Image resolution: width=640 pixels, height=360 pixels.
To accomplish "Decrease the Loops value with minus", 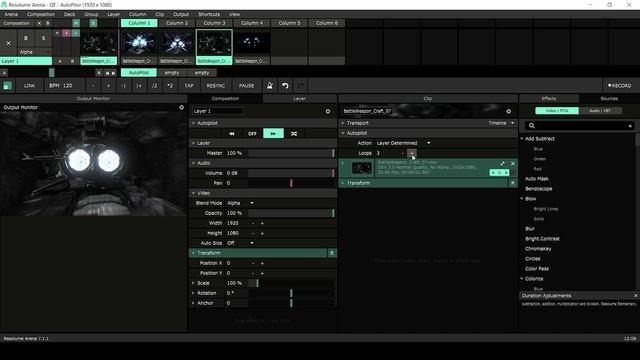I will 402,153.
